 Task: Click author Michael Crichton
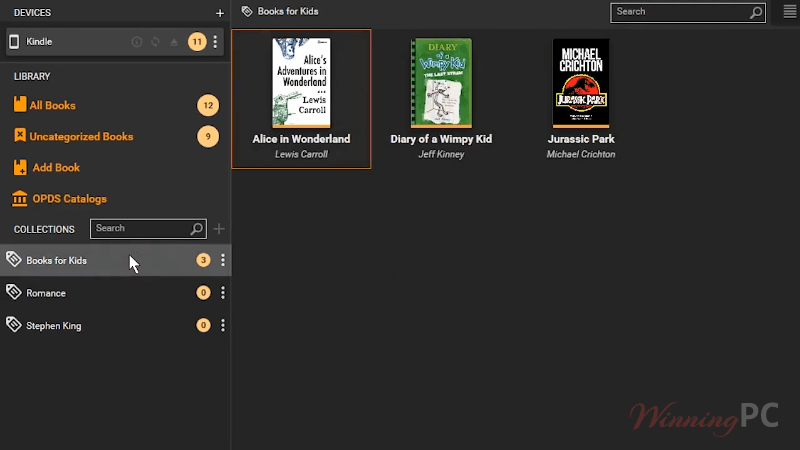(581, 154)
